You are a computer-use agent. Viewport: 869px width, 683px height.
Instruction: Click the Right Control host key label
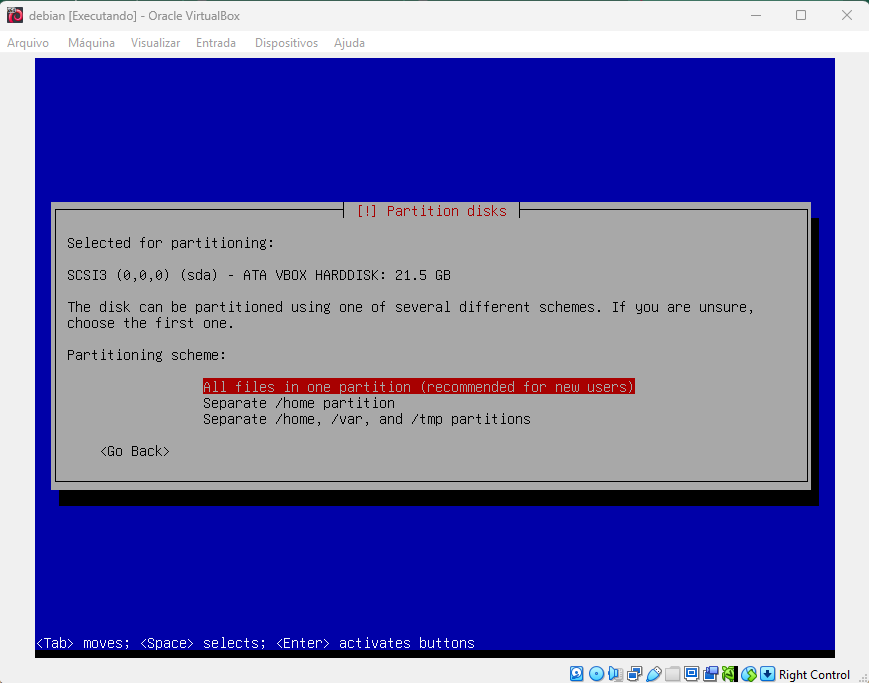[814, 674]
